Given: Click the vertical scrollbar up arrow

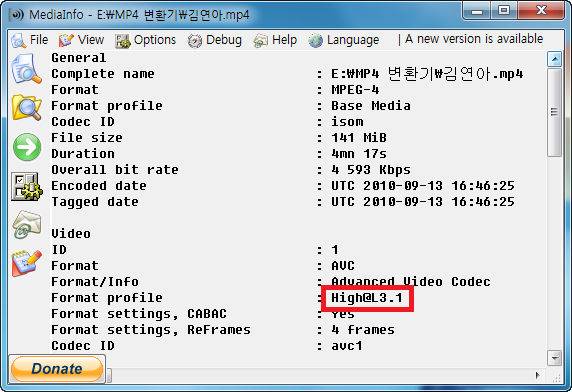Looking at the screenshot, I should [554, 59].
